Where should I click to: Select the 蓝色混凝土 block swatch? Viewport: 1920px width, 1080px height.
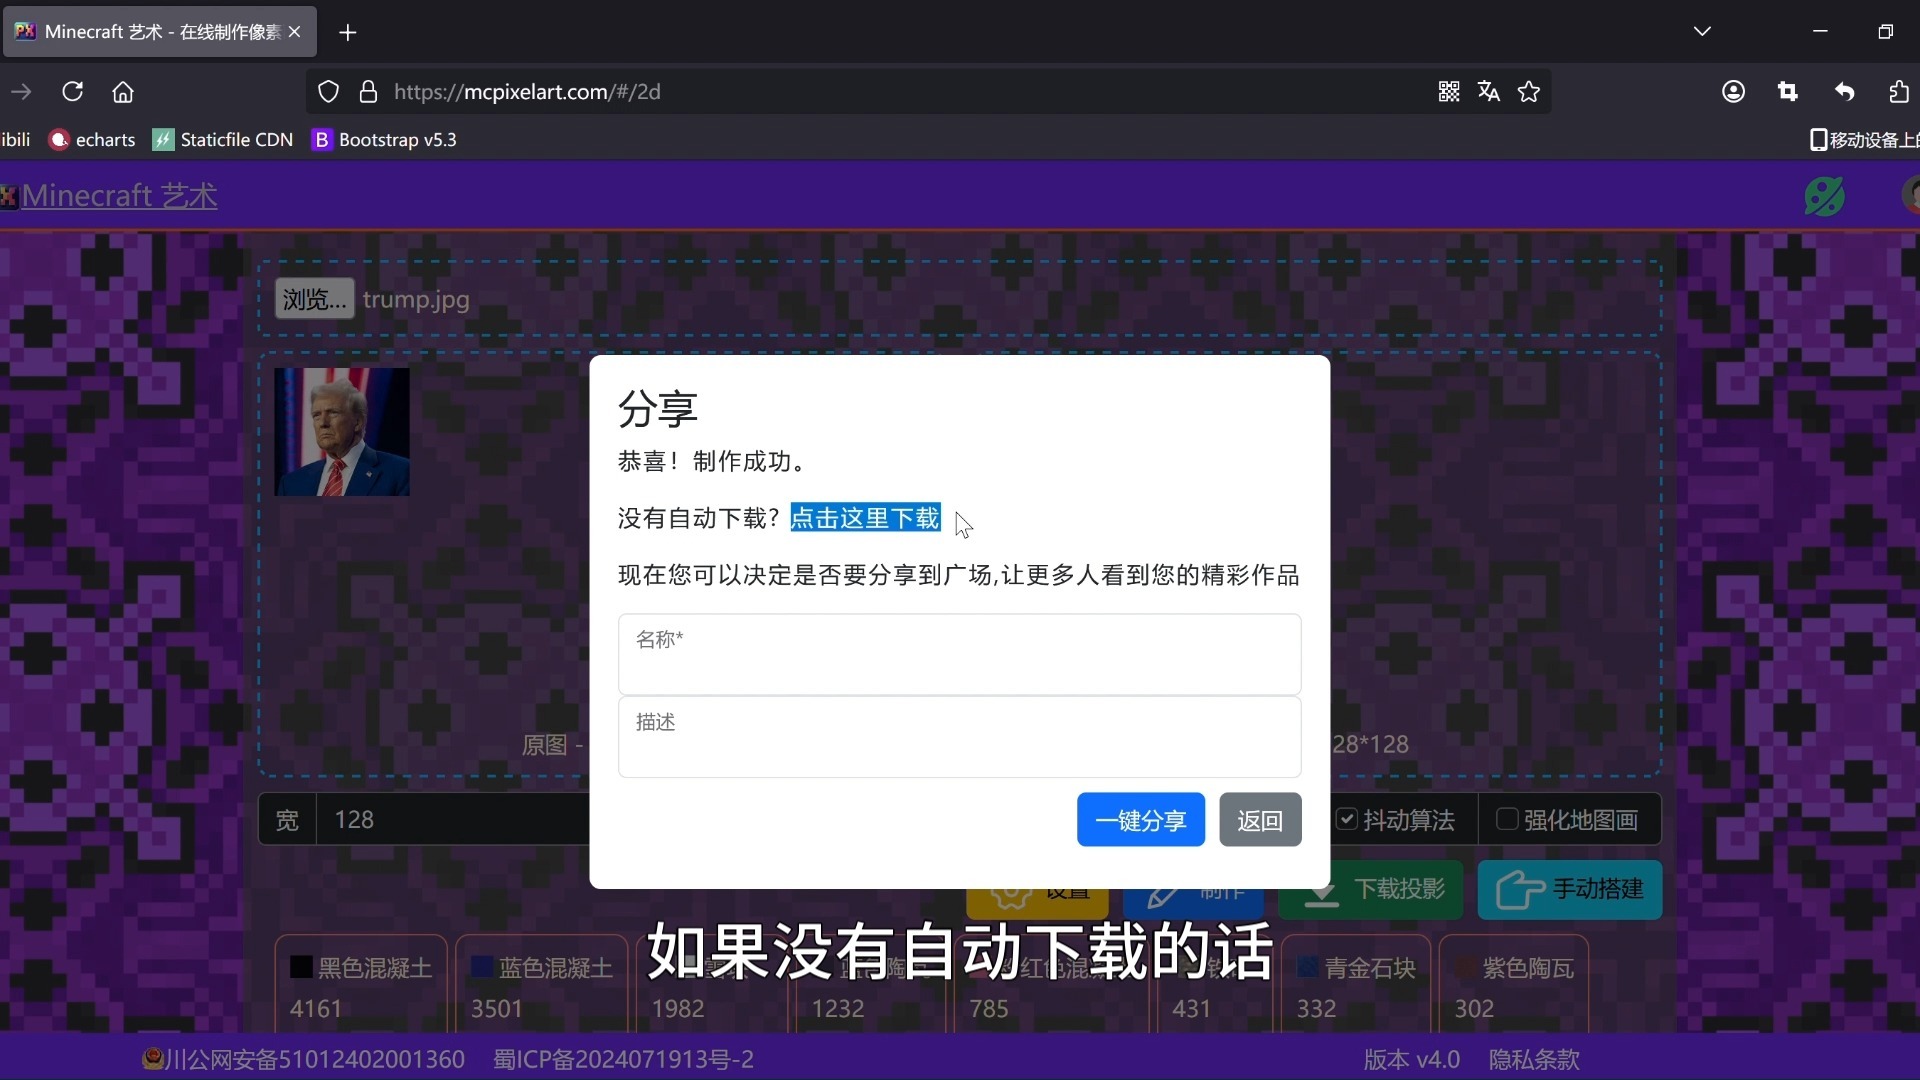tap(540, 968)
